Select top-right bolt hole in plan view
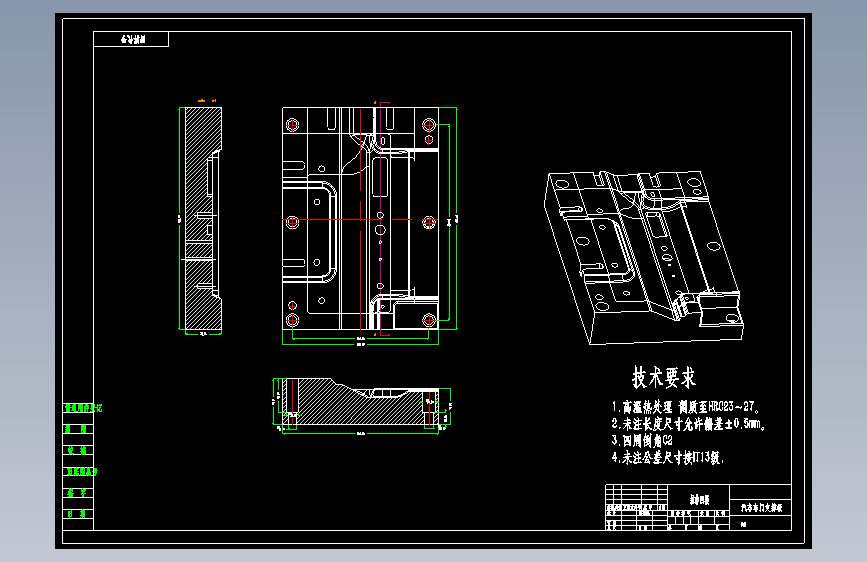 point(429,125)
